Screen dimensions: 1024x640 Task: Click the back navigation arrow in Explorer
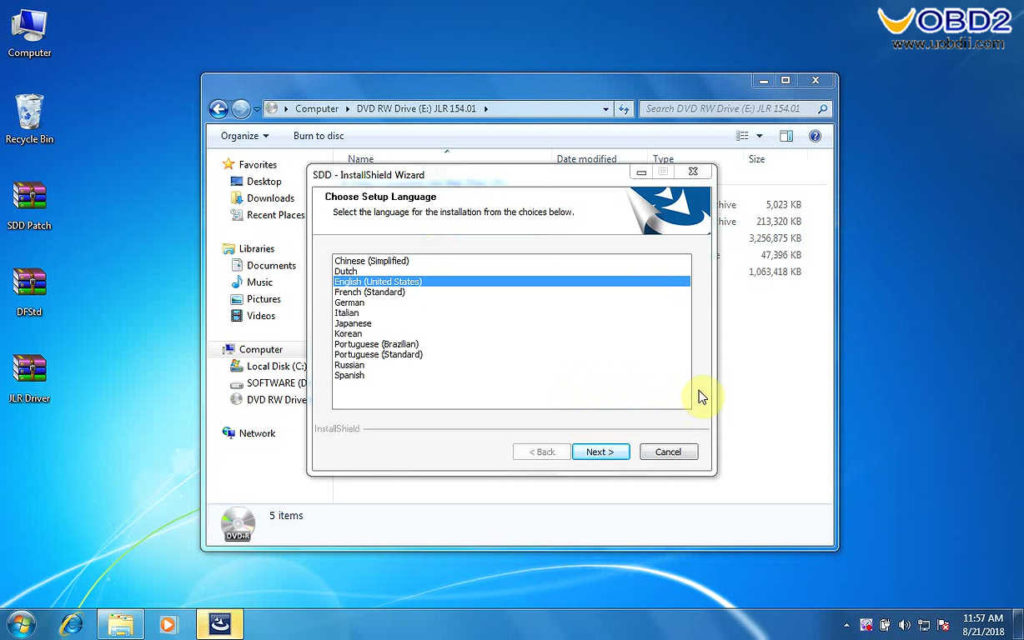click(219, 108)
